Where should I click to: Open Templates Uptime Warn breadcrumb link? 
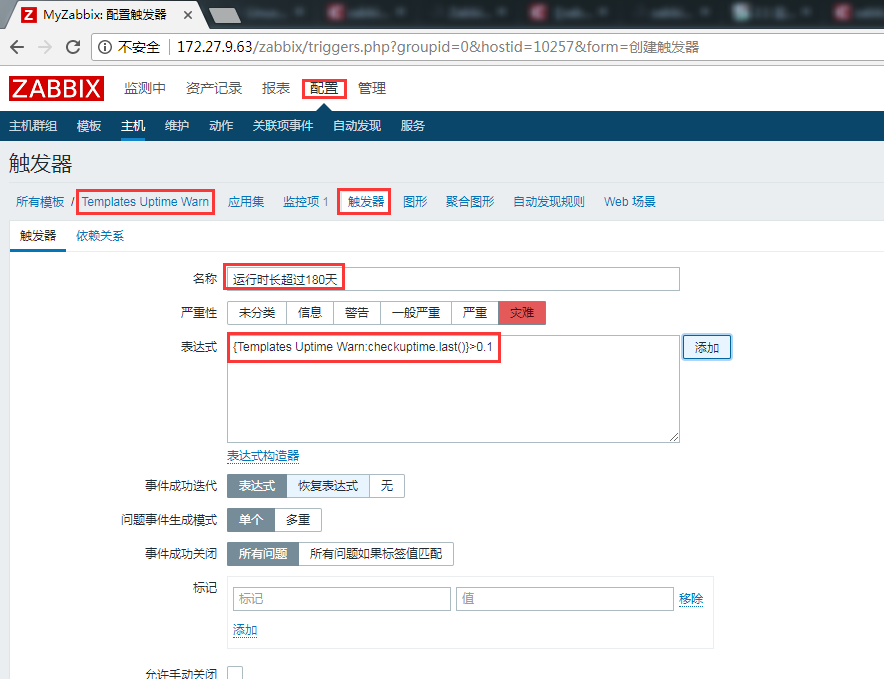[144, 201]
